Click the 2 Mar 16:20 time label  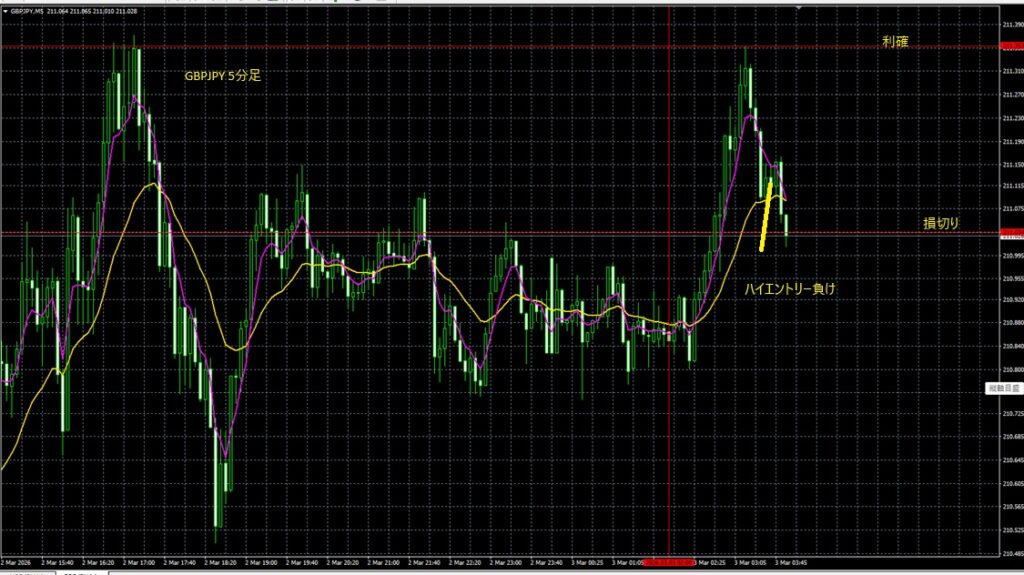click(98, 563)
